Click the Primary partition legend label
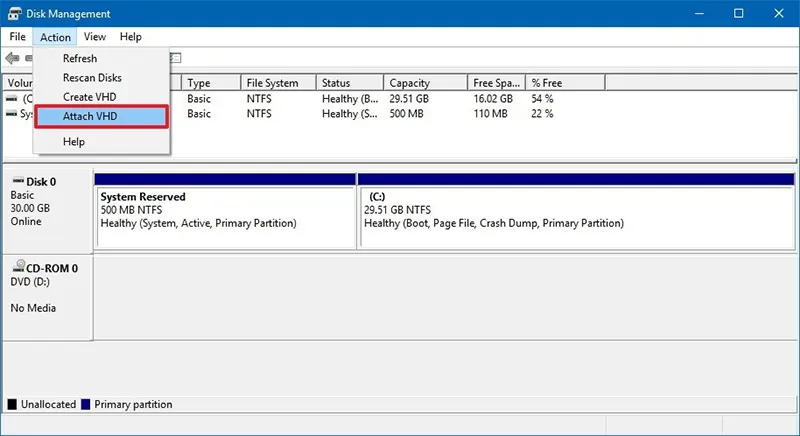 click(x=133, y=404)
